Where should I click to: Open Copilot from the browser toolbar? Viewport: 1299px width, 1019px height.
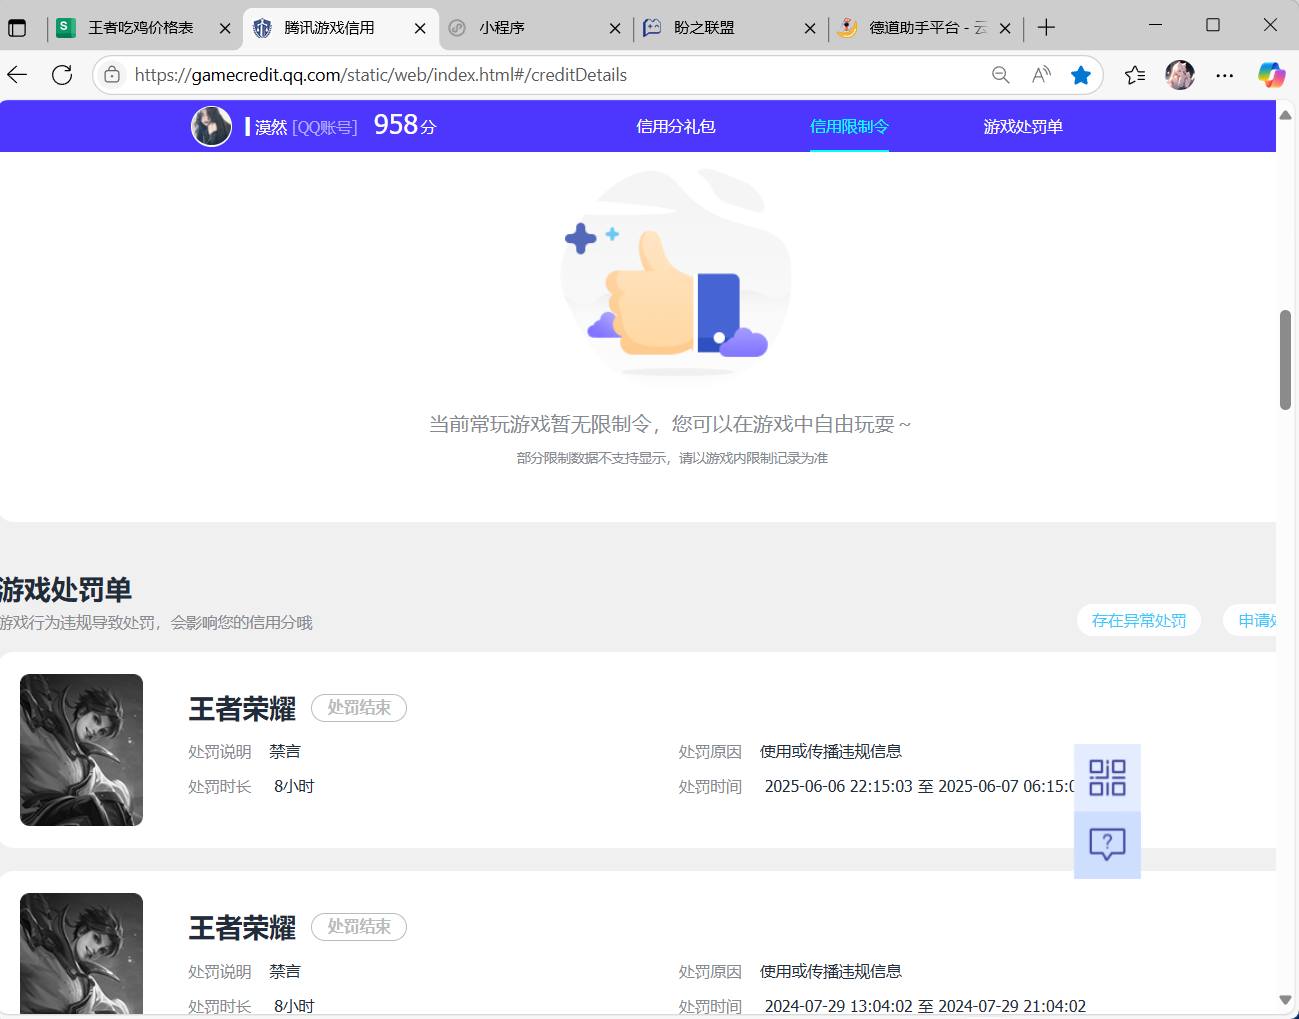pos(1271,74)
